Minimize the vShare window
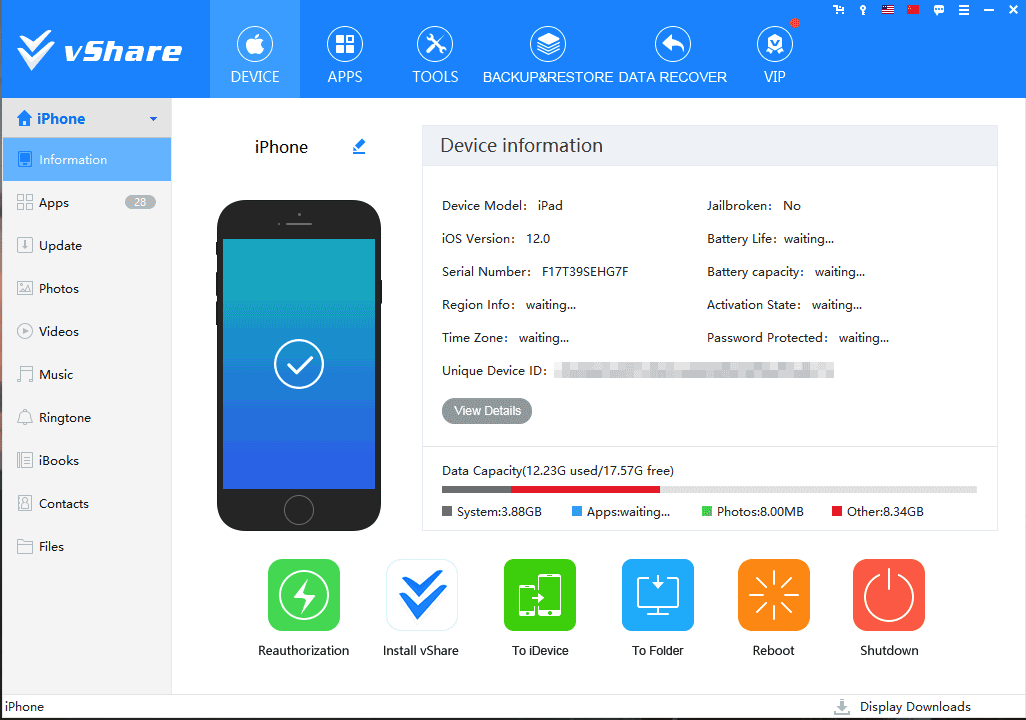This screenshot has width=1026, height=720. coord(989,10)
